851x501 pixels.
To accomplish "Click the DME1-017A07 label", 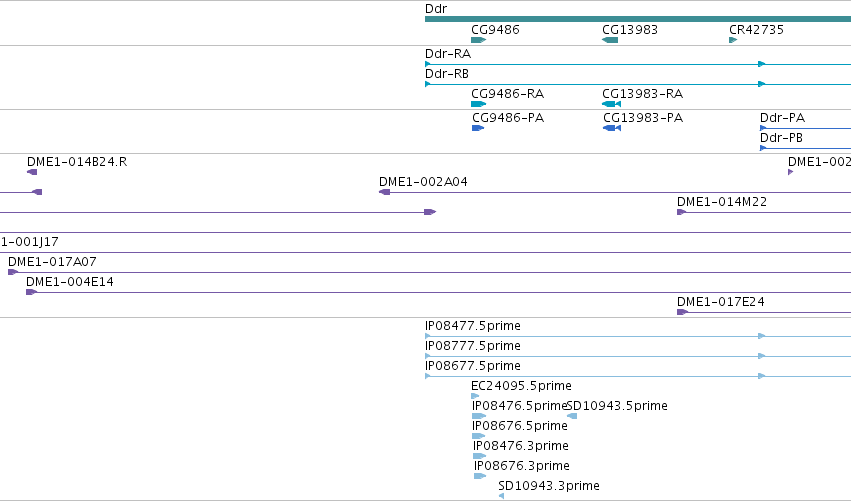I will tap(52, 262).
